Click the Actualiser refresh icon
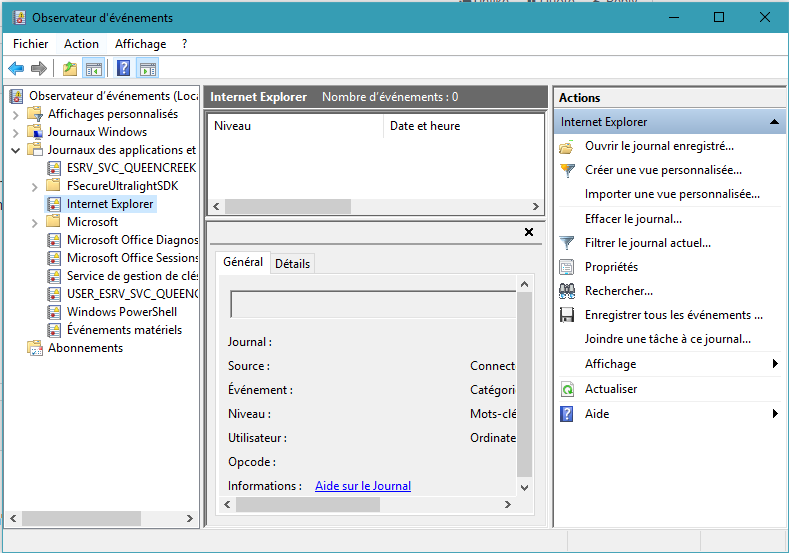 coord(567,389)
